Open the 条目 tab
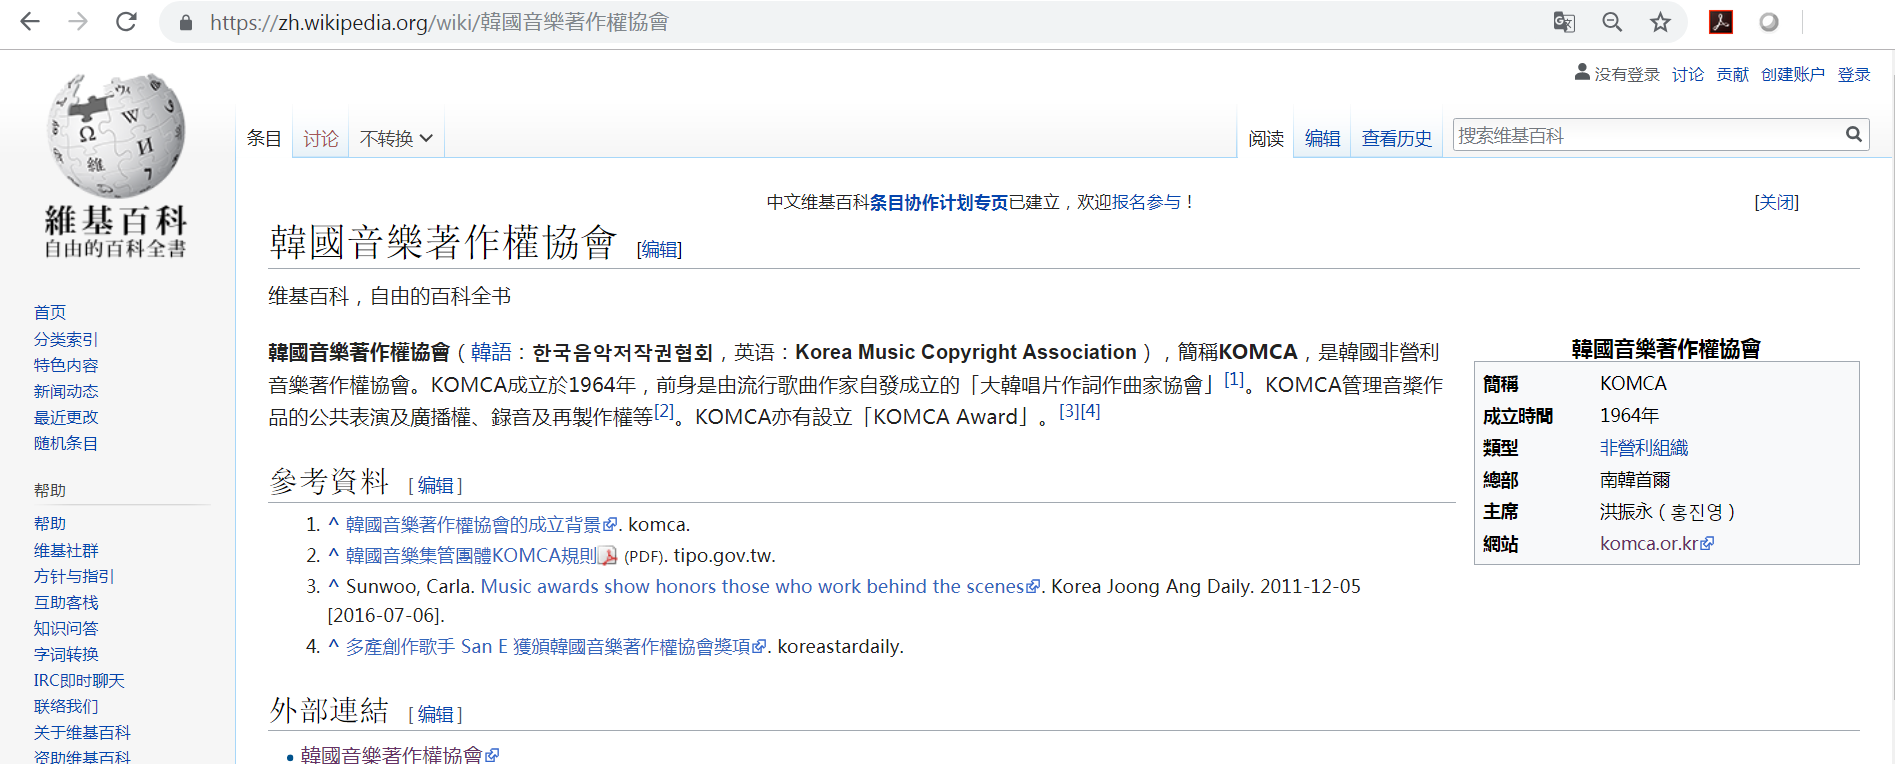The image size is (1895, 764). [265, 138]
